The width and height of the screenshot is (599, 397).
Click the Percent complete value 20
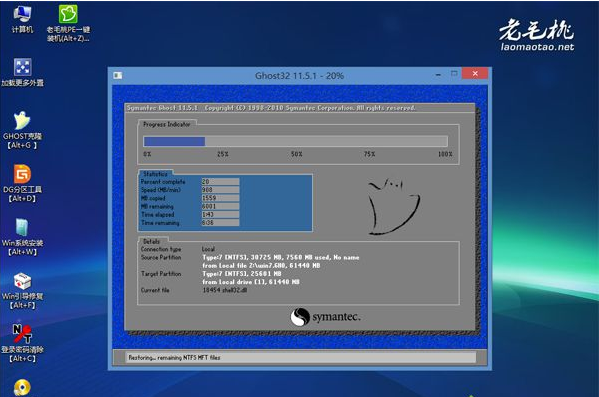tap(220, 181)
